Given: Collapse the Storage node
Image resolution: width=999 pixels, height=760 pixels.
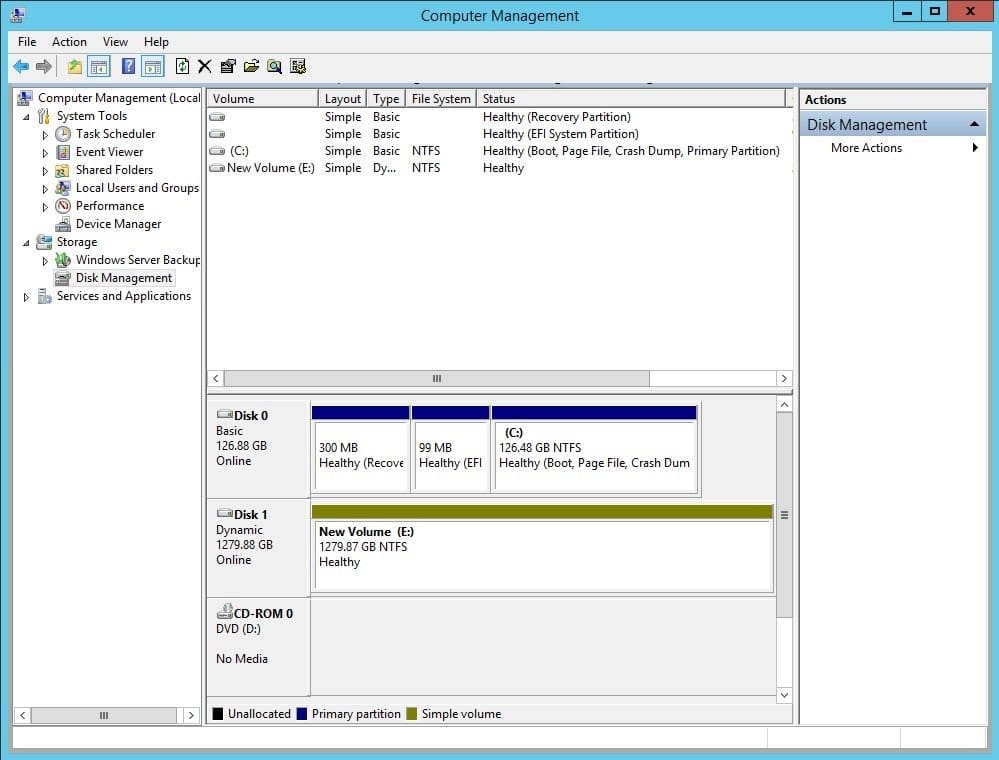Looking at the screenshot, I should tap(26, 243).
